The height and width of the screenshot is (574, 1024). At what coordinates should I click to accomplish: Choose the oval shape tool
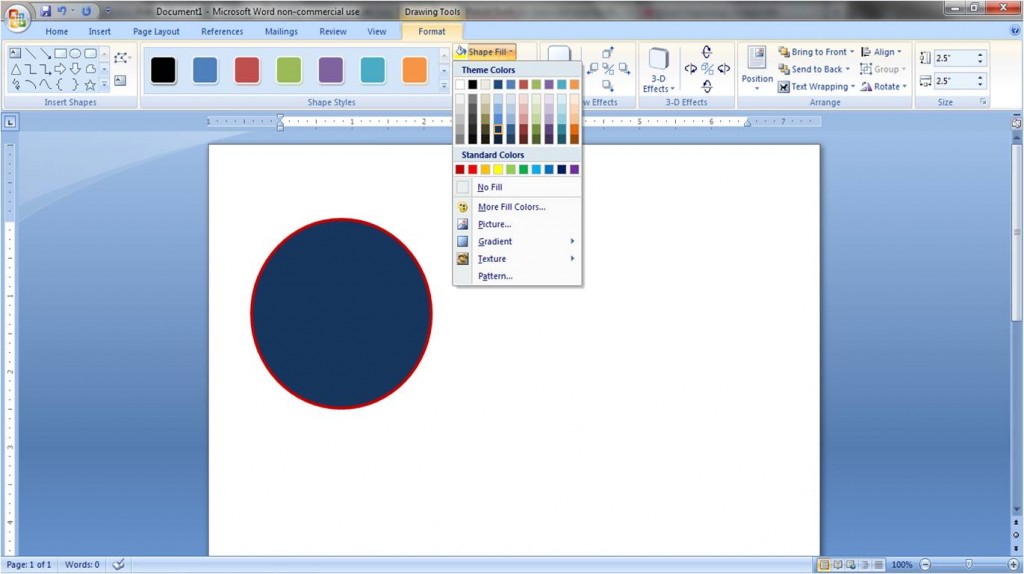[75, 53]
